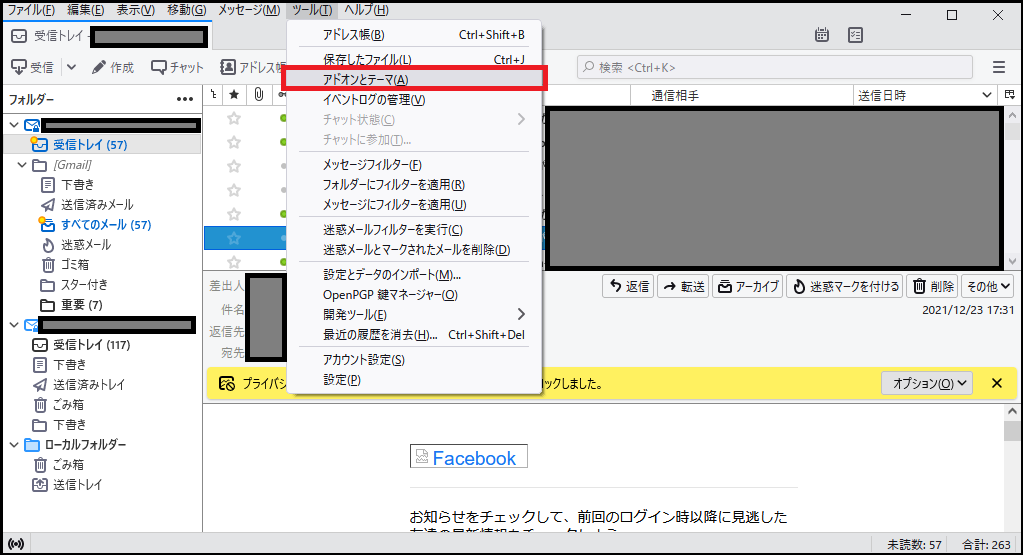Screen dimensions: 1023x555
Task: Star the fourth message in list
Action: [x=234, y=190]
